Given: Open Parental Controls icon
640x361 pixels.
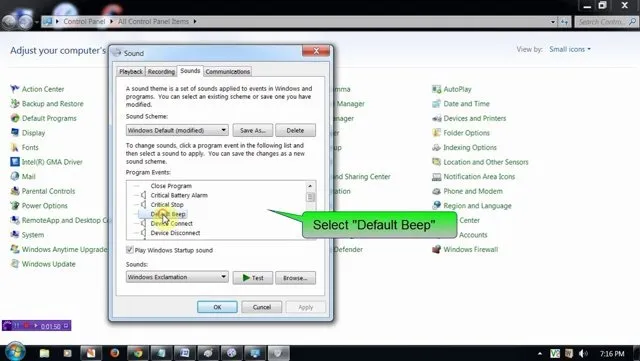Looking at the screenshot, I should (x=15, y=191).
